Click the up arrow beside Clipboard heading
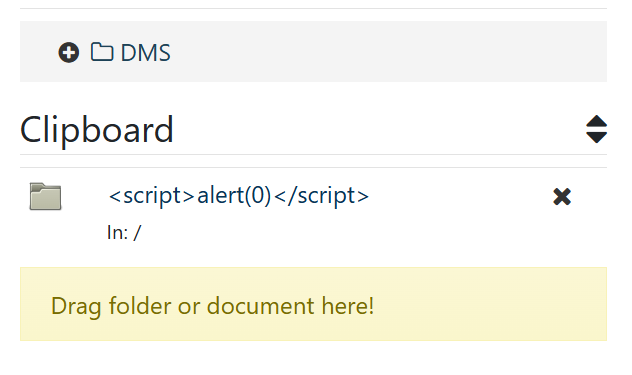The width and height of the screenshot is (632, 375). click(596, 121)
